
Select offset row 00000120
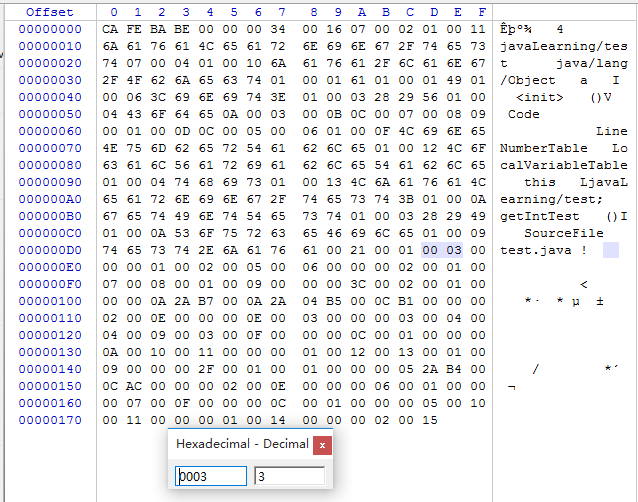(x=50, y=335)
